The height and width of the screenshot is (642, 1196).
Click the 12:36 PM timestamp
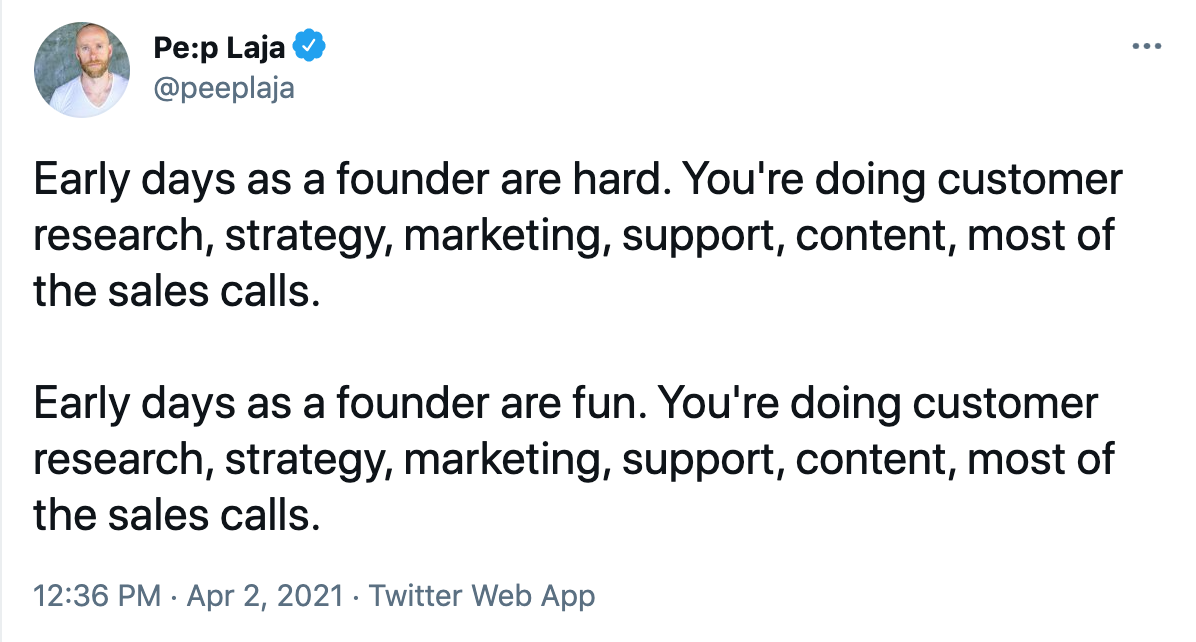pyautogui.click(x=96, y=596)
